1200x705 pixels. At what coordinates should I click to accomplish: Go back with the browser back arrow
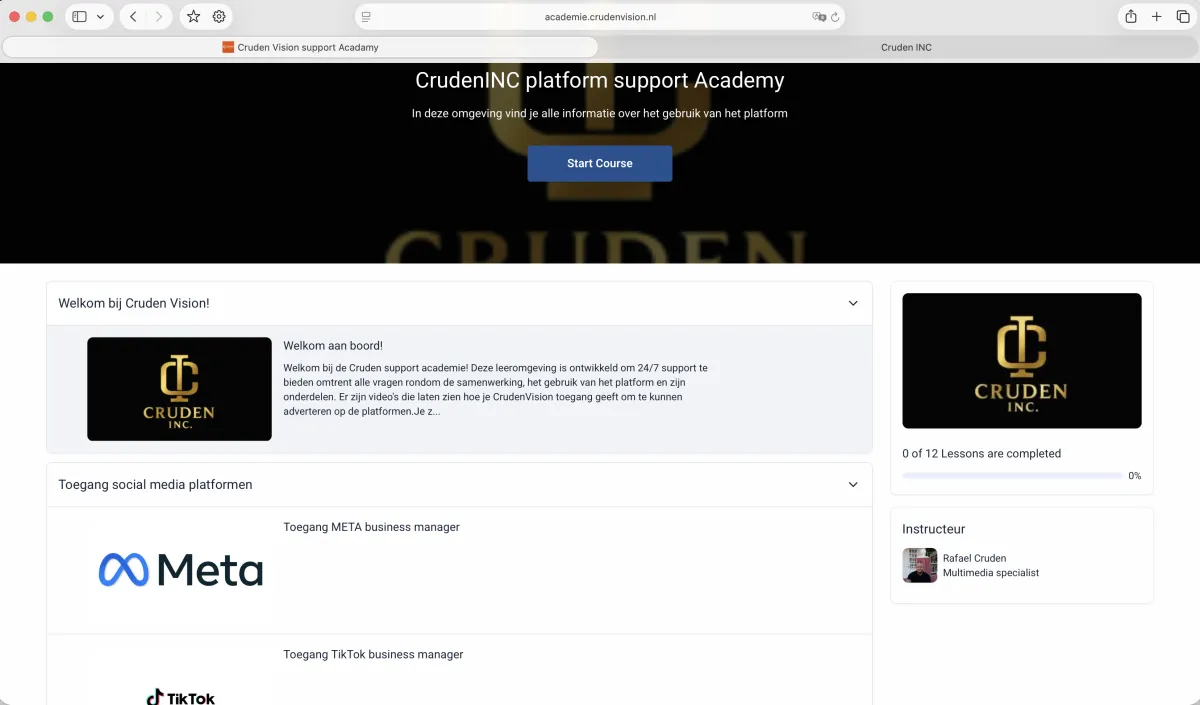pyautogui.click(x=133, y=17)
